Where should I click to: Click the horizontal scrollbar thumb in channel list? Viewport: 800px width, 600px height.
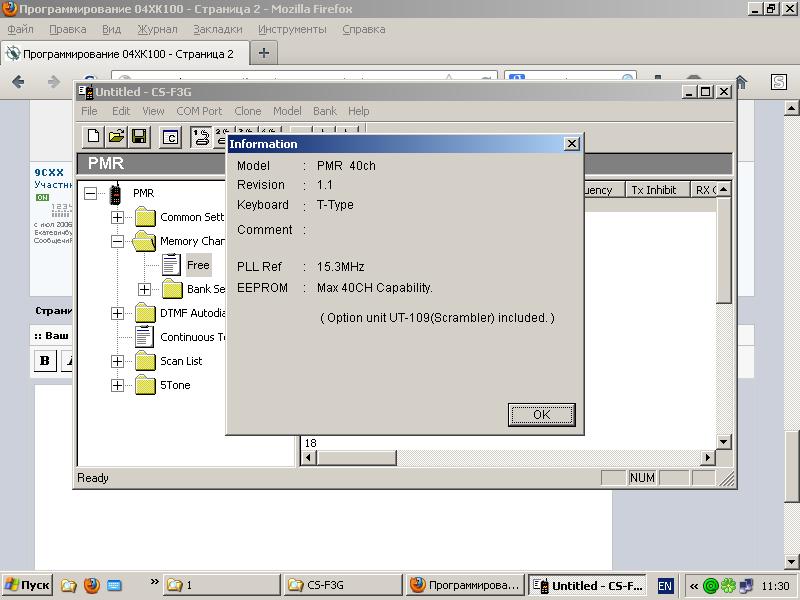click(x=356, y=458)
